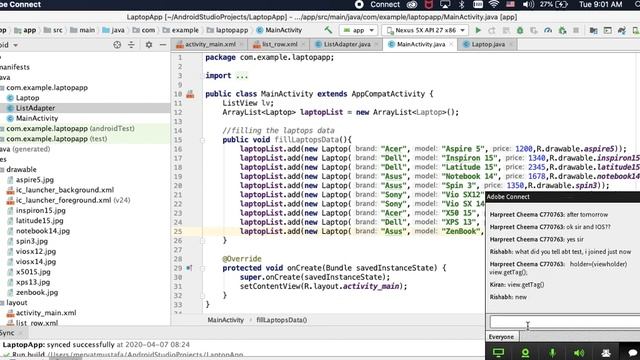Click Run with Coverage icon
The image size is (640, 360).
534,30
